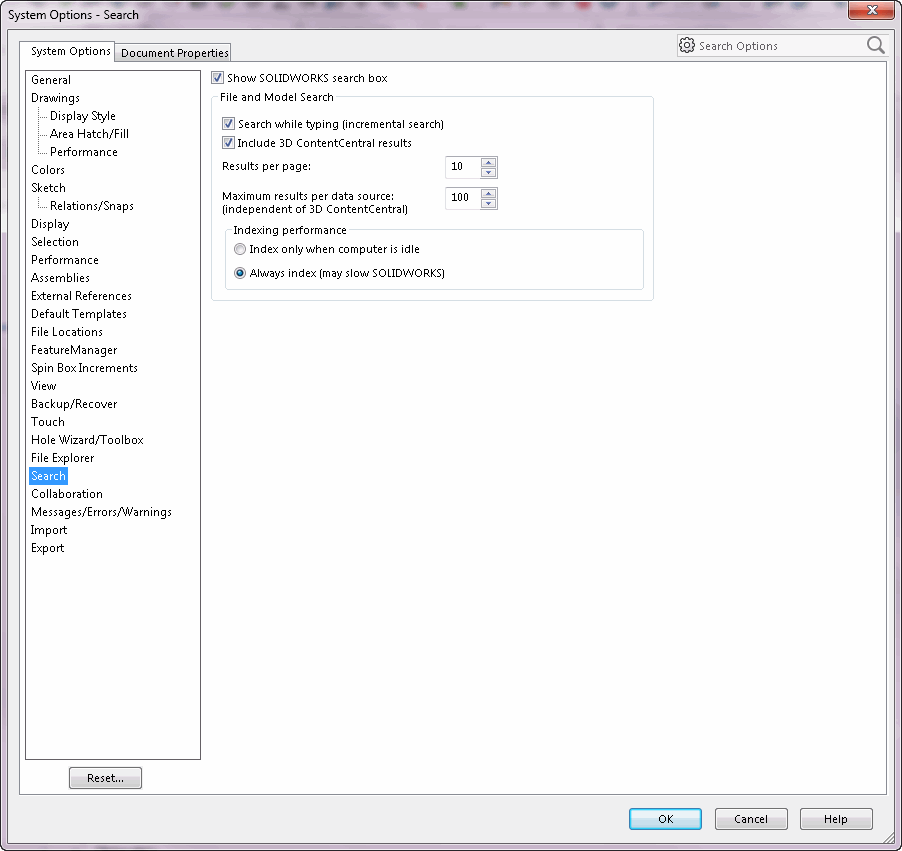
Task: Select top-level Performance below Selection
Action: [64, 260]
